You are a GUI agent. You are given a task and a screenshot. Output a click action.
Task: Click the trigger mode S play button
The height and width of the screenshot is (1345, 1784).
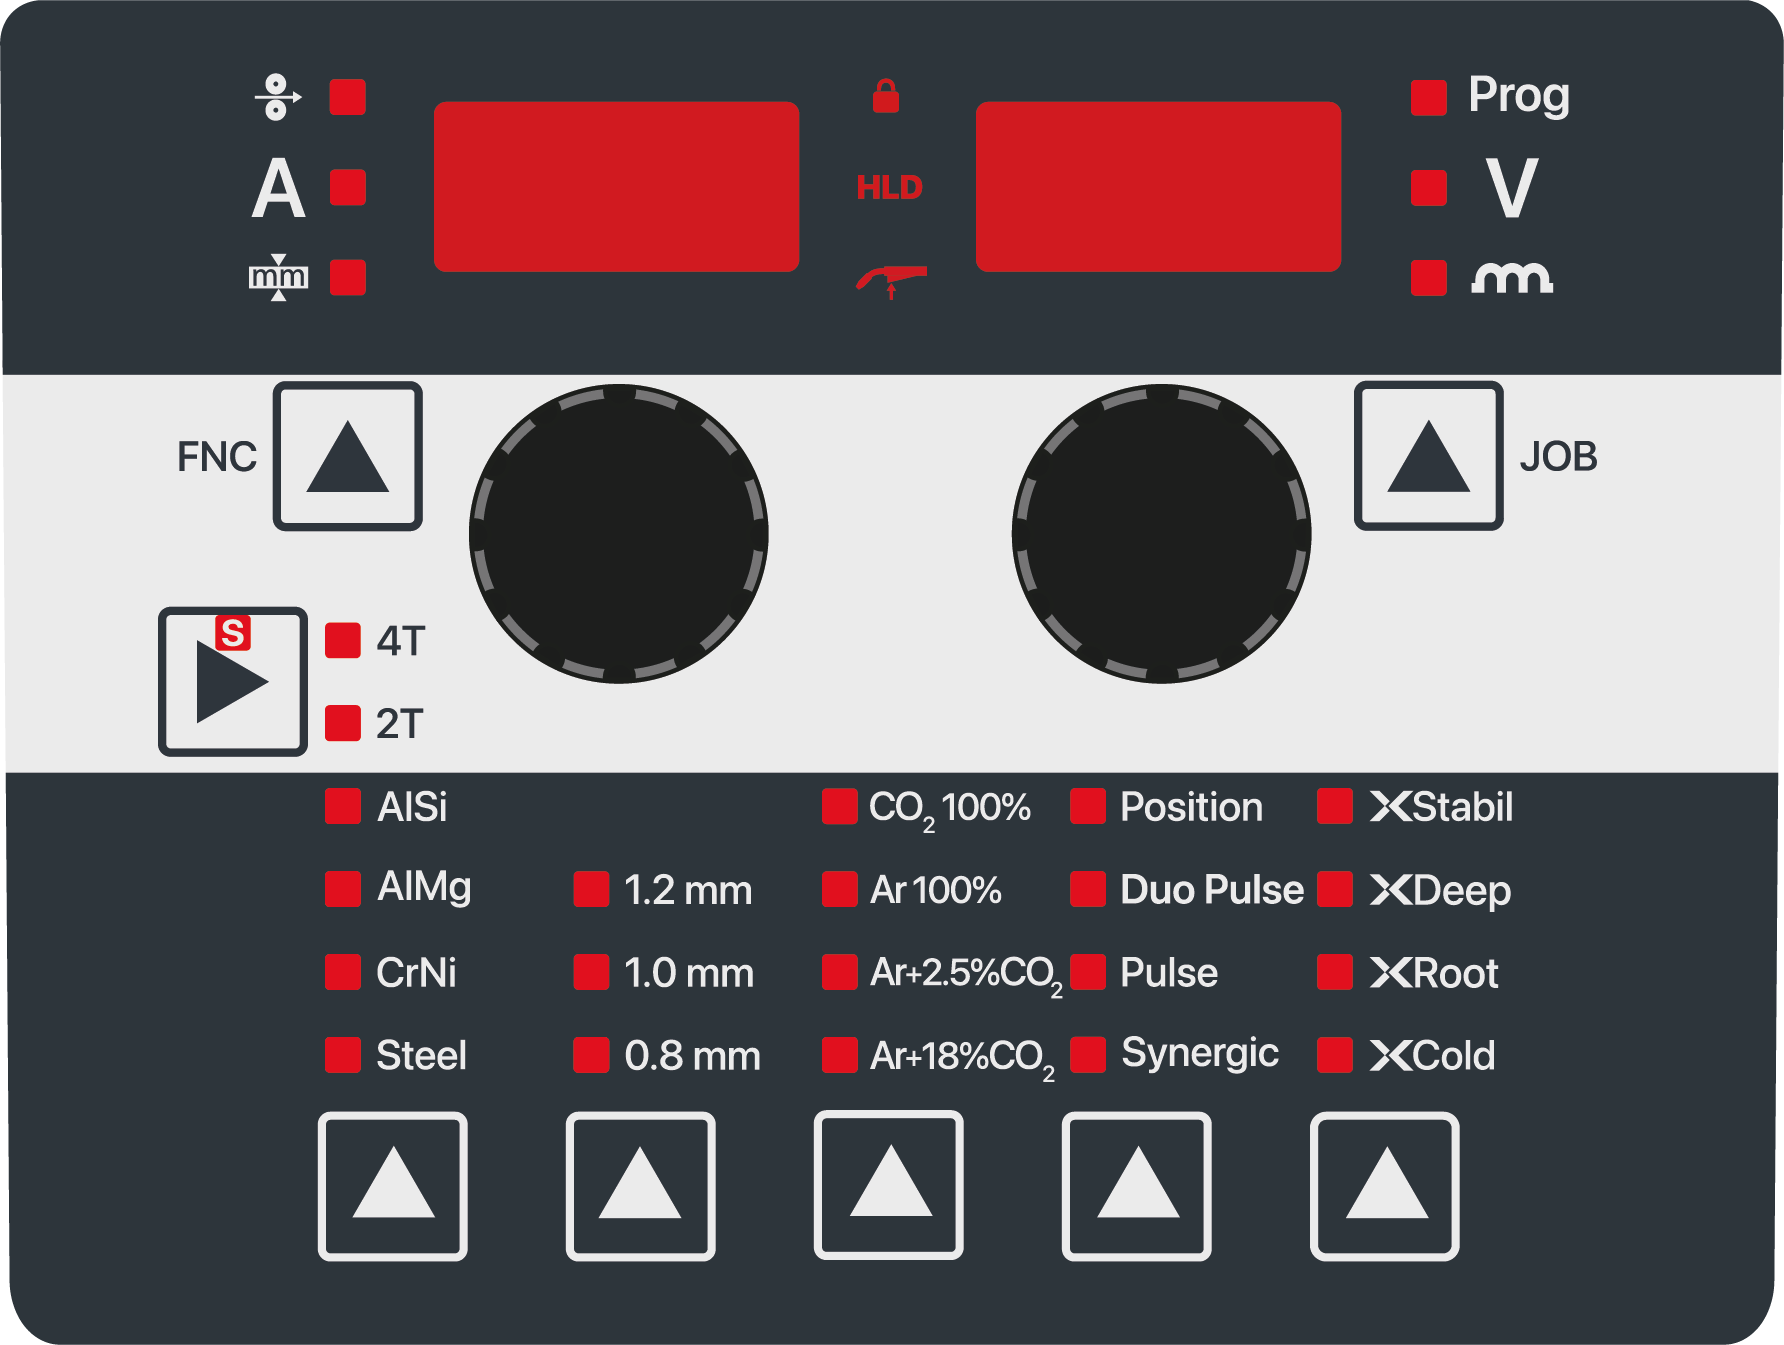click(233, 681)
